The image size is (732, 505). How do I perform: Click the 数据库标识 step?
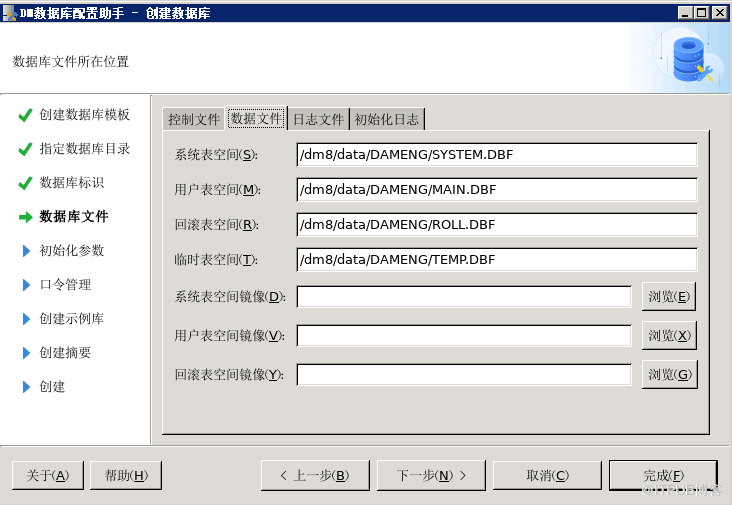71,183
